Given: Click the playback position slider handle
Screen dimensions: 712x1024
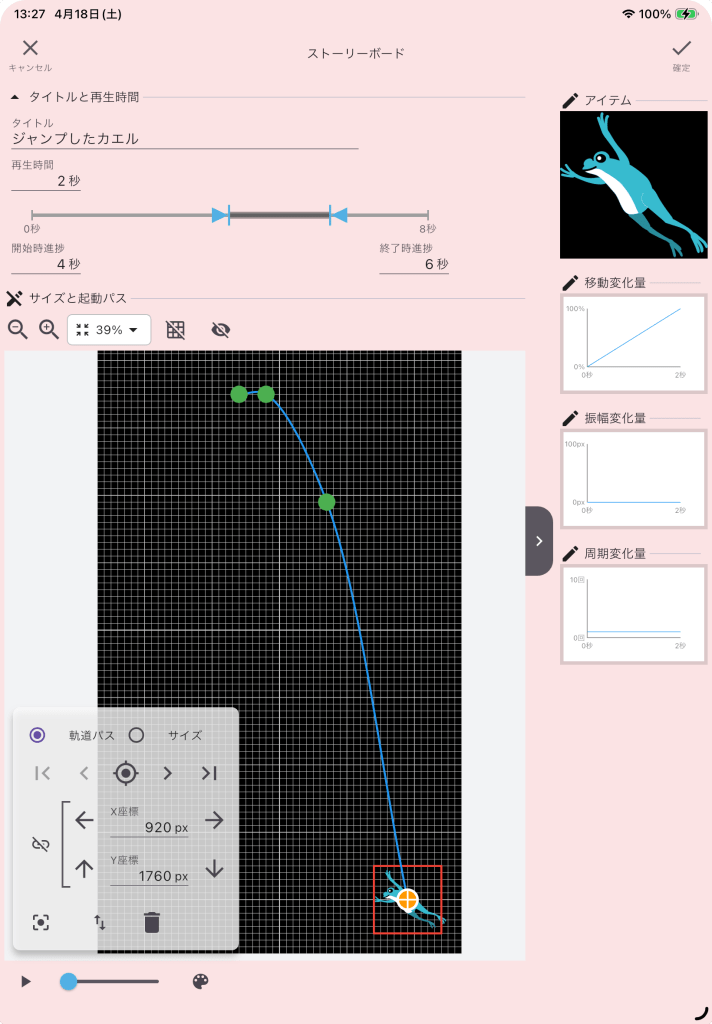Looking at the screenshot, I should pyautogui.click(x=68, y=982).
